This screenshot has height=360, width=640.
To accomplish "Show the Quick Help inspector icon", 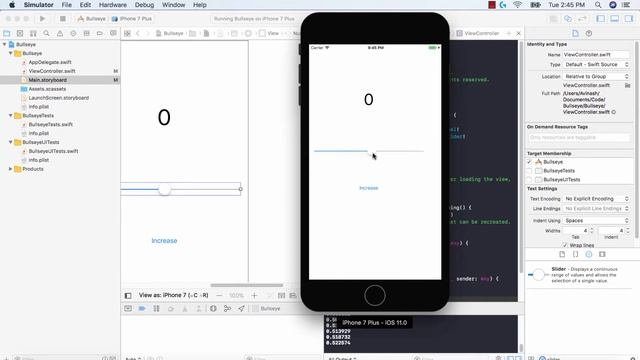I will [x=589, y=33].
